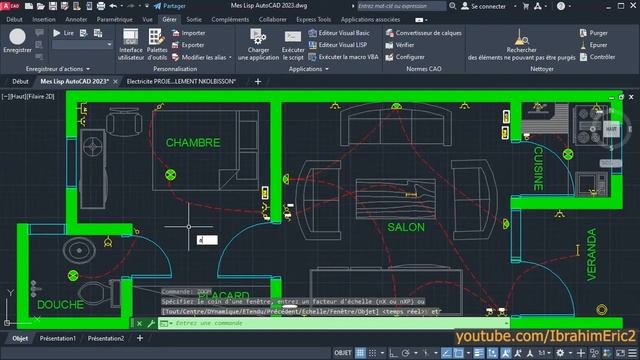Click the Exporter customization icon

tap(188, 45)
